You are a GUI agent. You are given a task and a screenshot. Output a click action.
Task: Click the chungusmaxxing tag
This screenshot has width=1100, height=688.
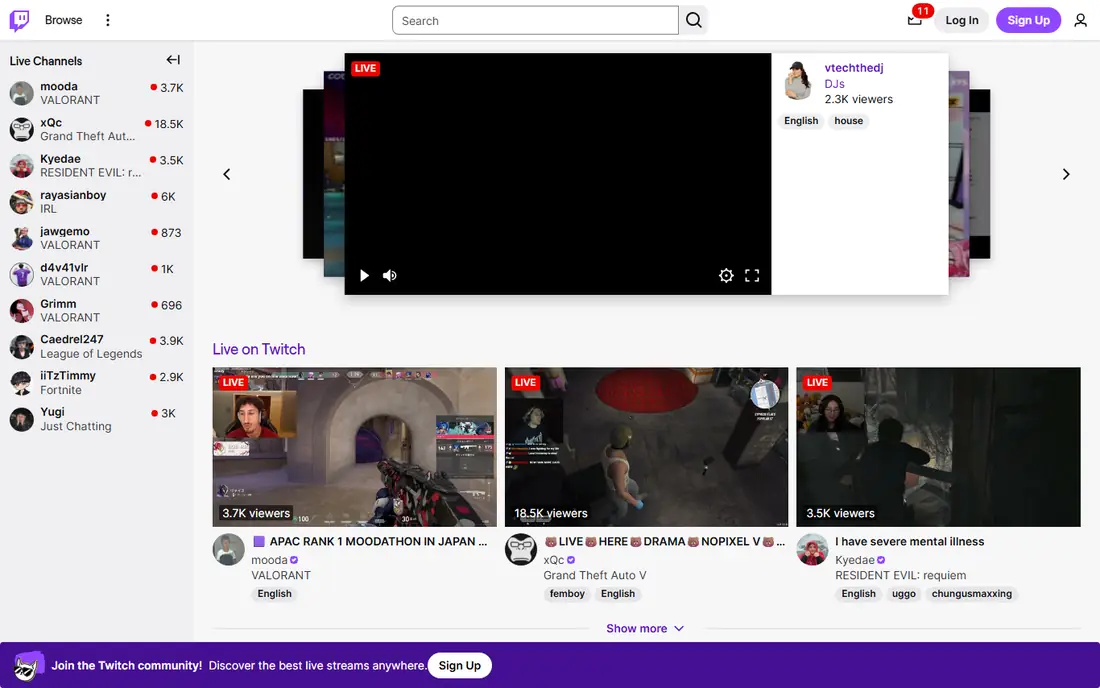pos(972,593)
